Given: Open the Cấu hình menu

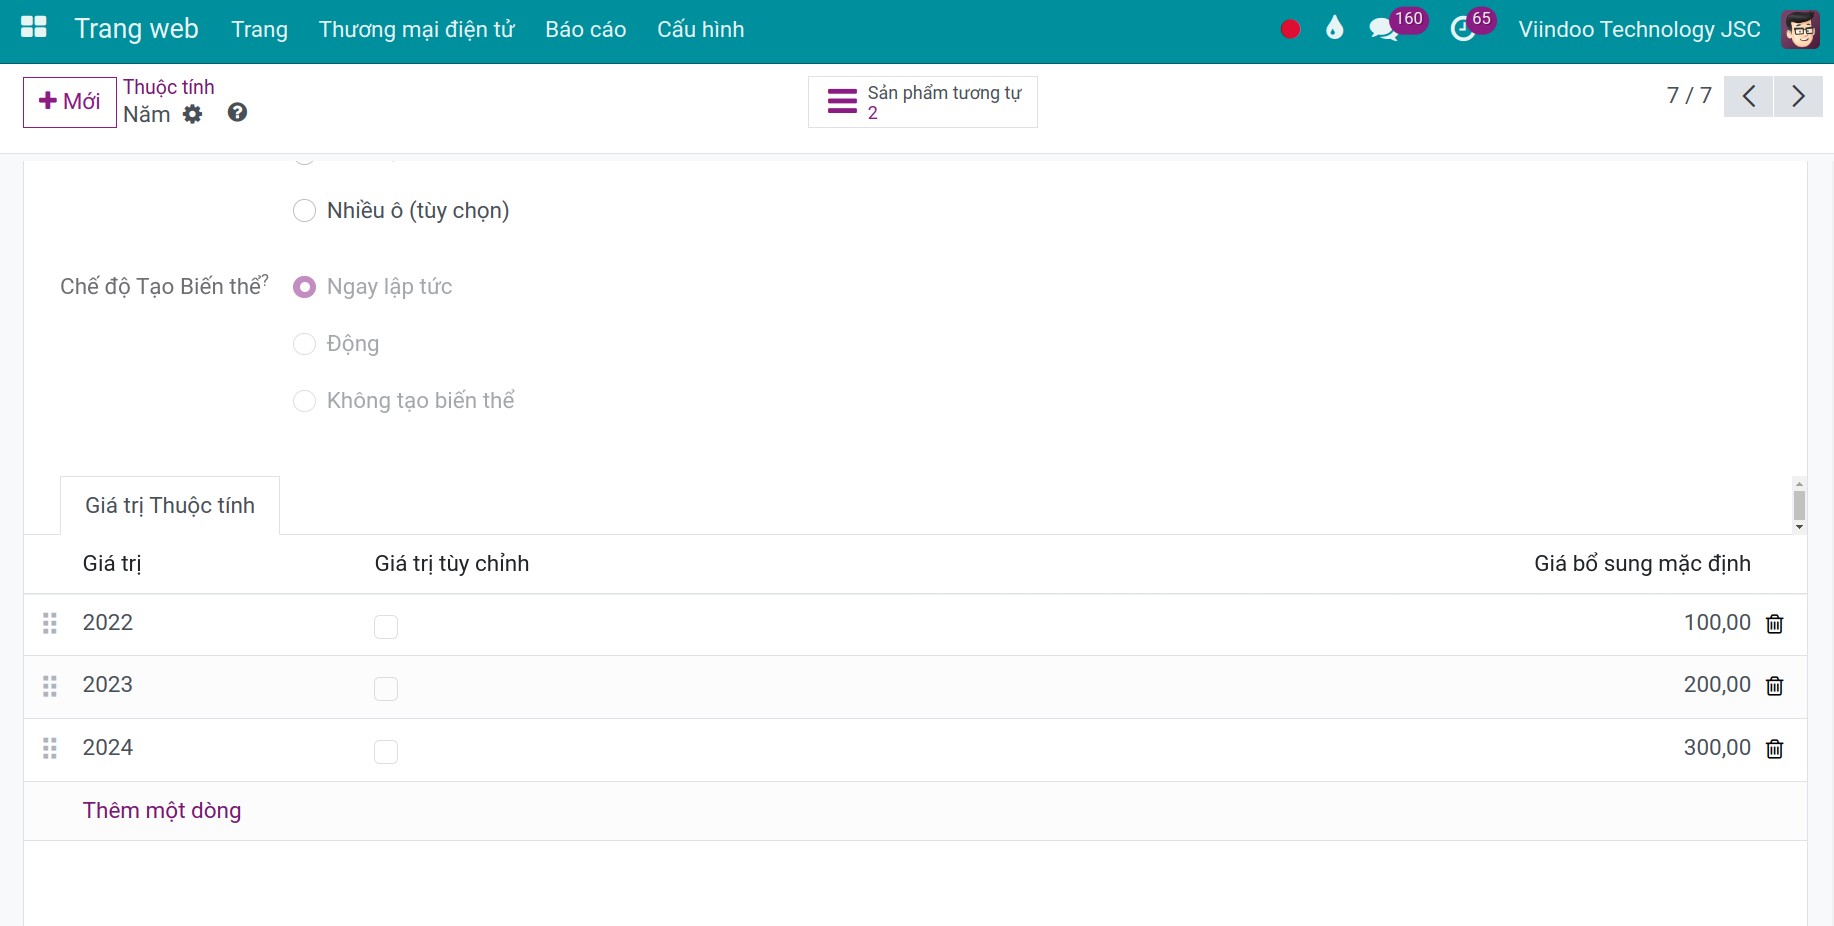Looking at the screenshot, I should click(700, 30).
